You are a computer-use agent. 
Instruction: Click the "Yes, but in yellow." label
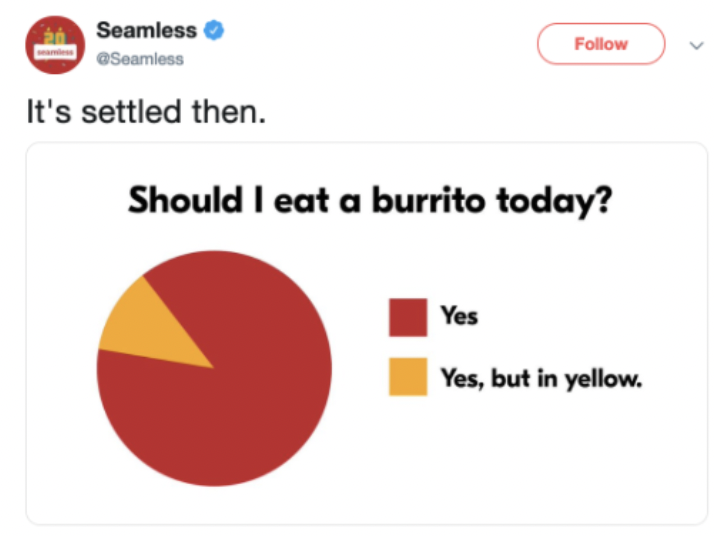(x=541, y=378)
